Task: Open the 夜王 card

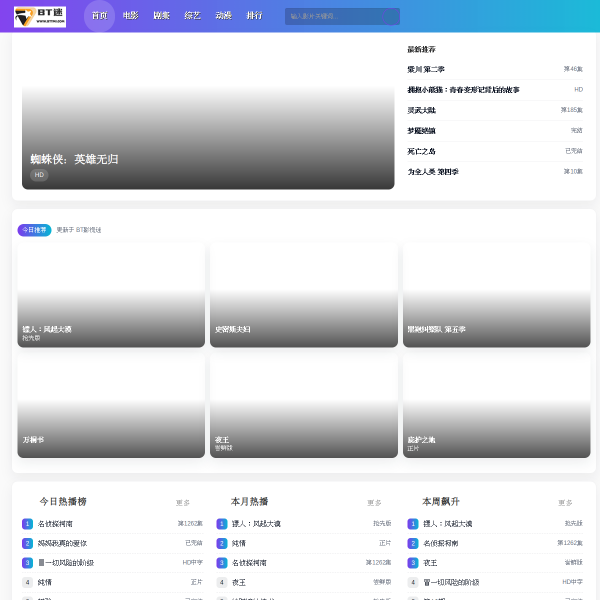Action: [x=304, y=405]
